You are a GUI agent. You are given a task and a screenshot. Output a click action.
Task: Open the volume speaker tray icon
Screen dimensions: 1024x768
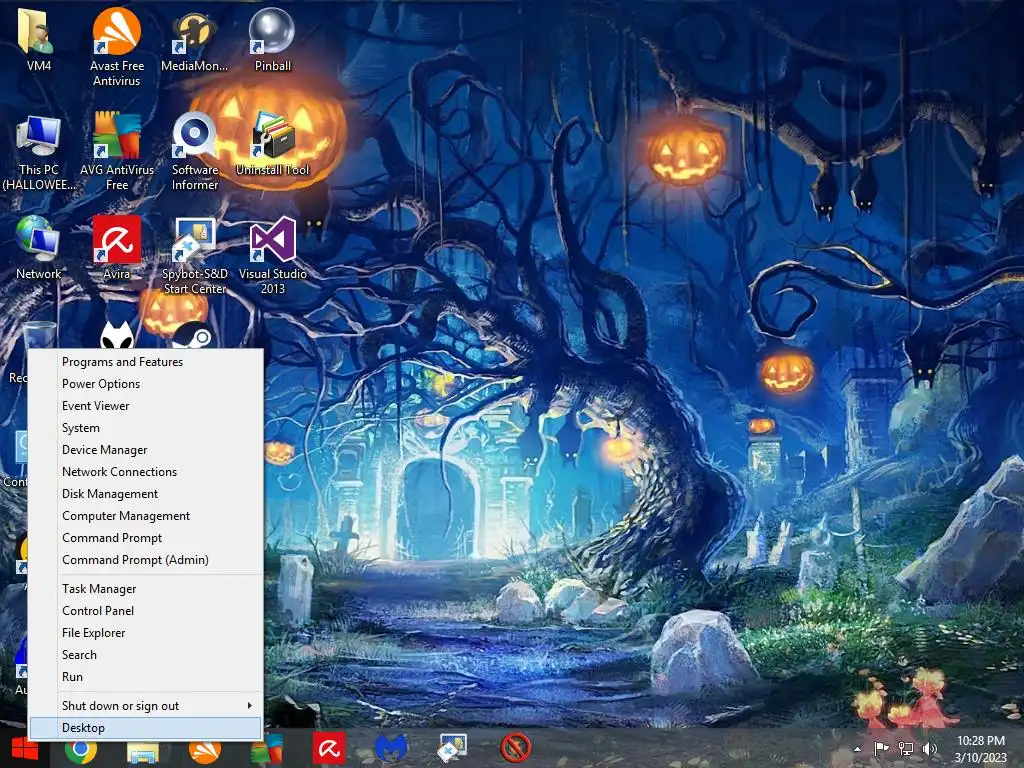(x=930, y=748)
